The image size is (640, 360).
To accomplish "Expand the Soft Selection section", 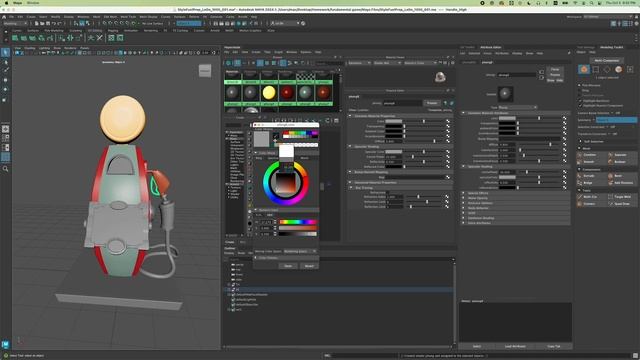I will 580,141.
